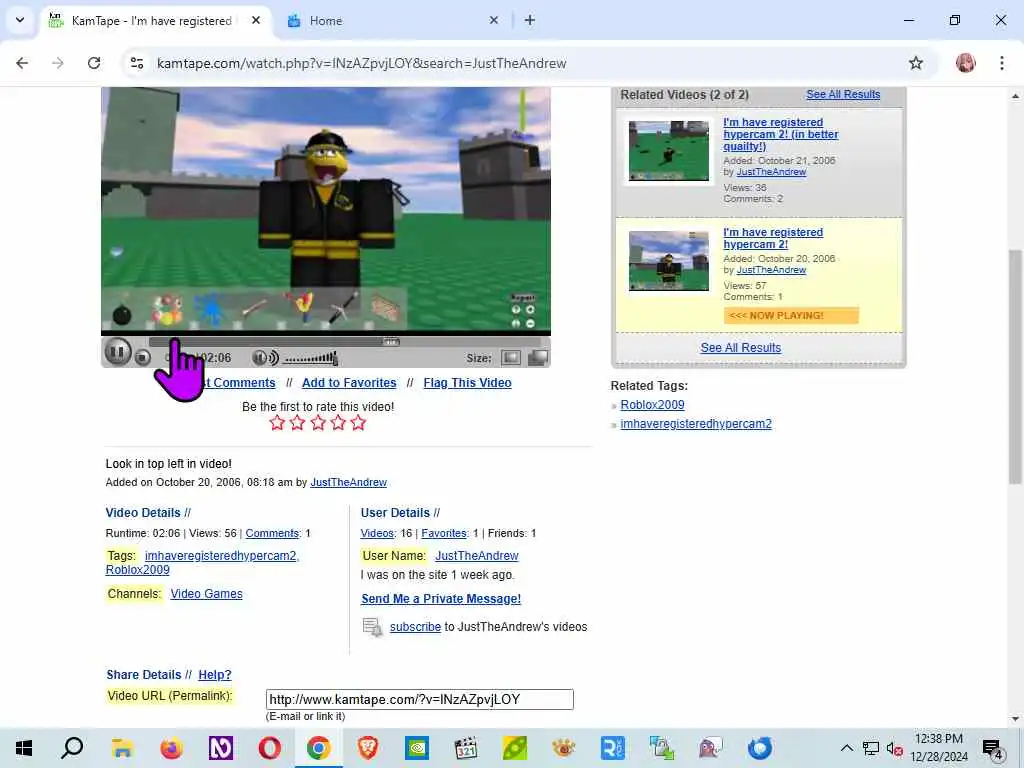Viewport: 1024px width, 768px height.
Task: Open Chrome three-dot menu
Action: [x=1002, y=63]
